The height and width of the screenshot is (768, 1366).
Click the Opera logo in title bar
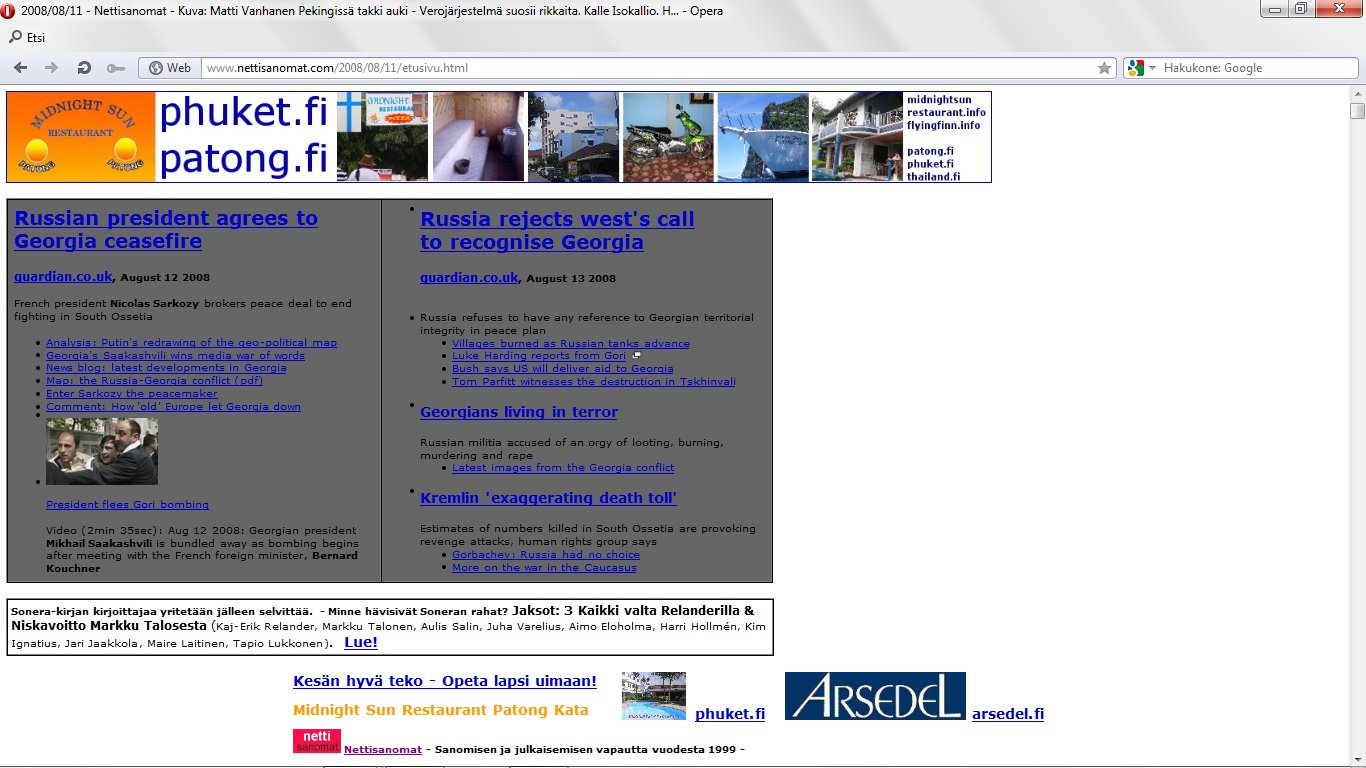click(x=10, y=11)
